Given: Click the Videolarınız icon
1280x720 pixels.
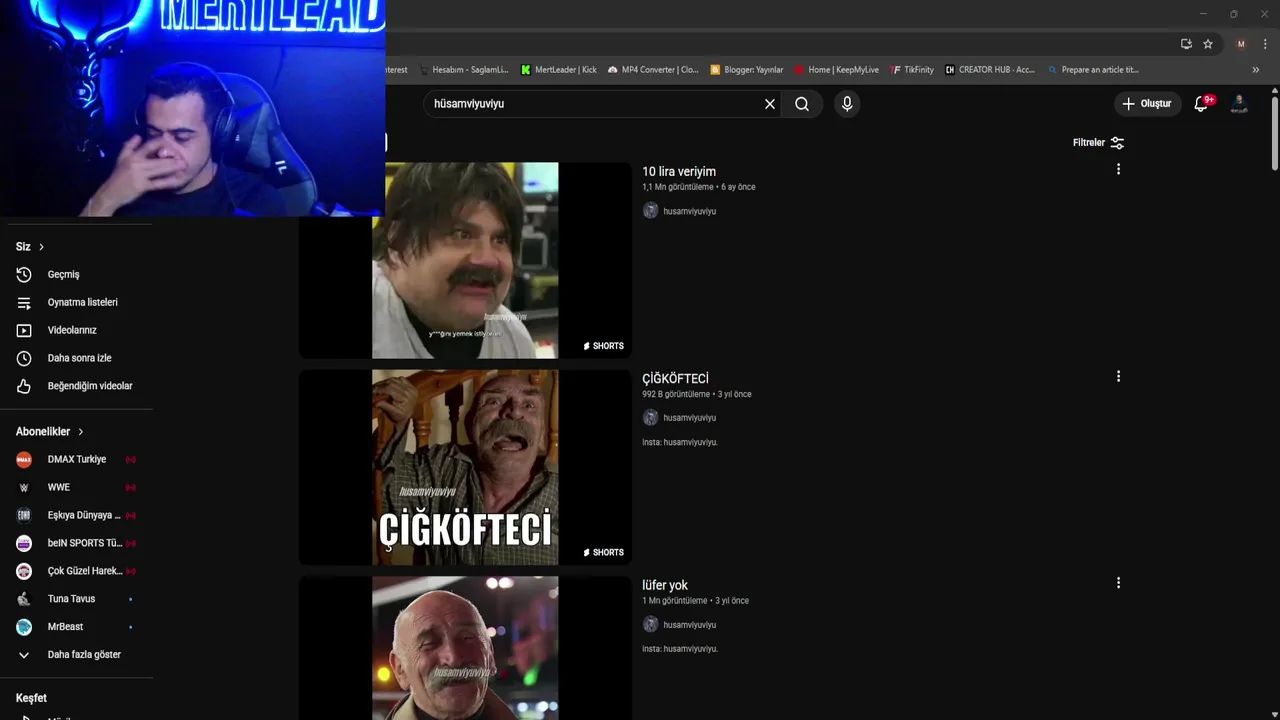Looking at the screenshot, I should 24,330.
